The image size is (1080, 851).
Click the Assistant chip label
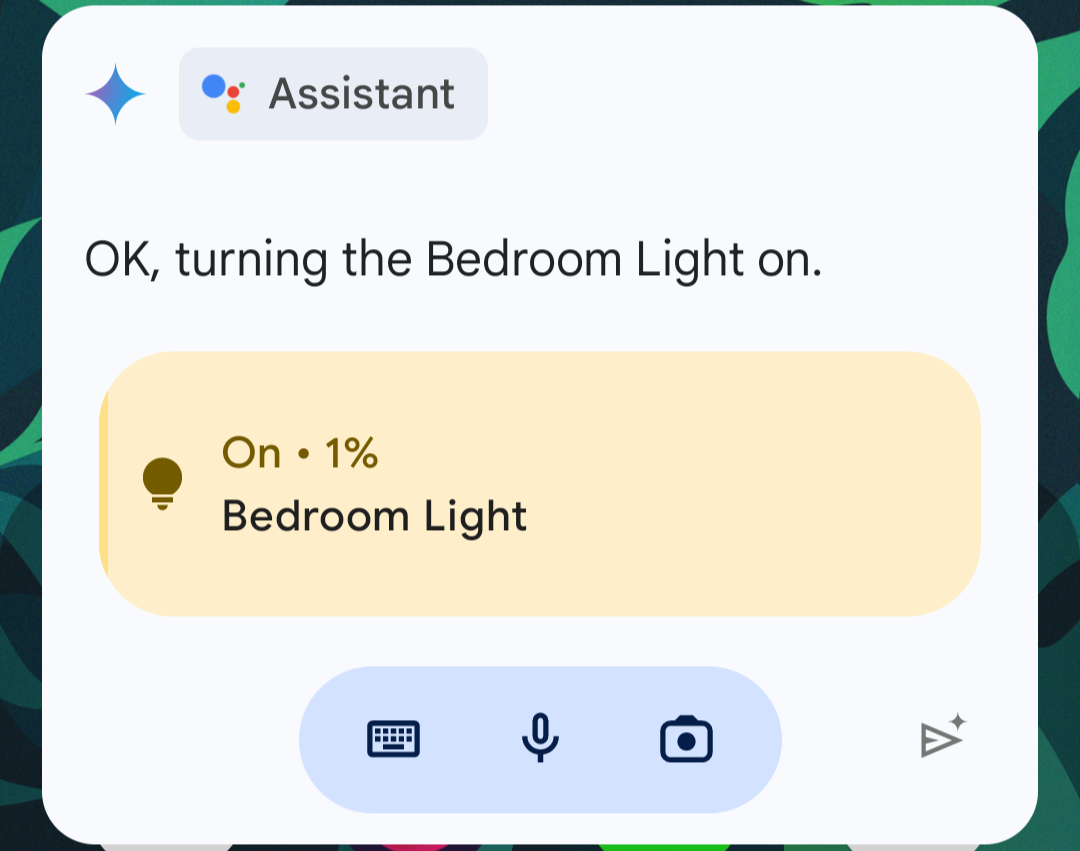click(333, 94)
